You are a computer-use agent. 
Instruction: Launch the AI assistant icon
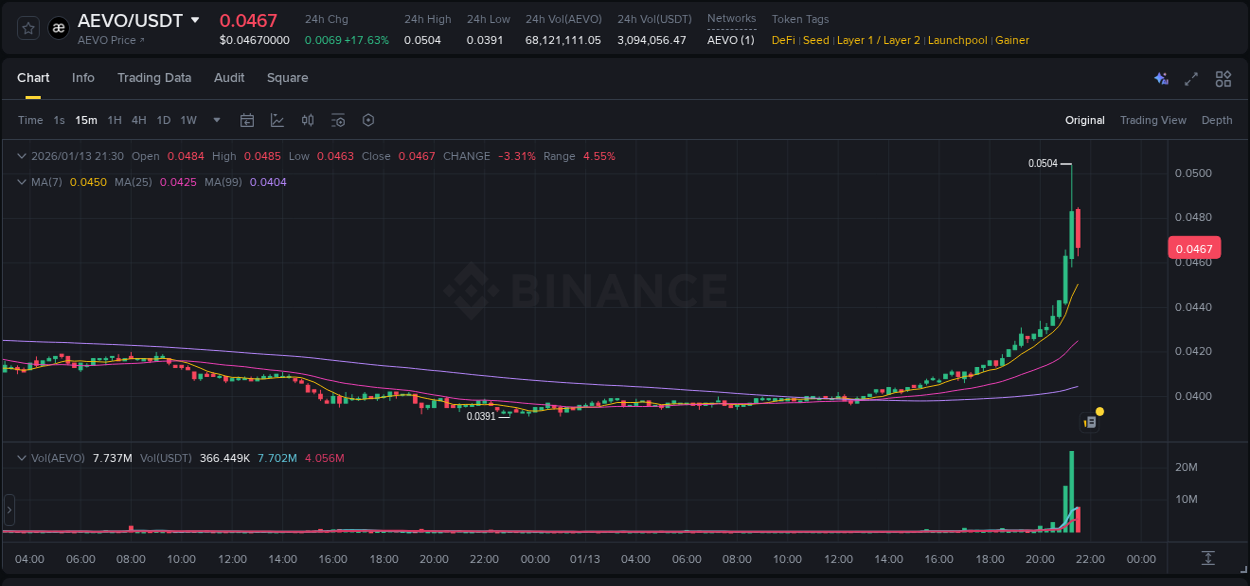[1161, 78]
